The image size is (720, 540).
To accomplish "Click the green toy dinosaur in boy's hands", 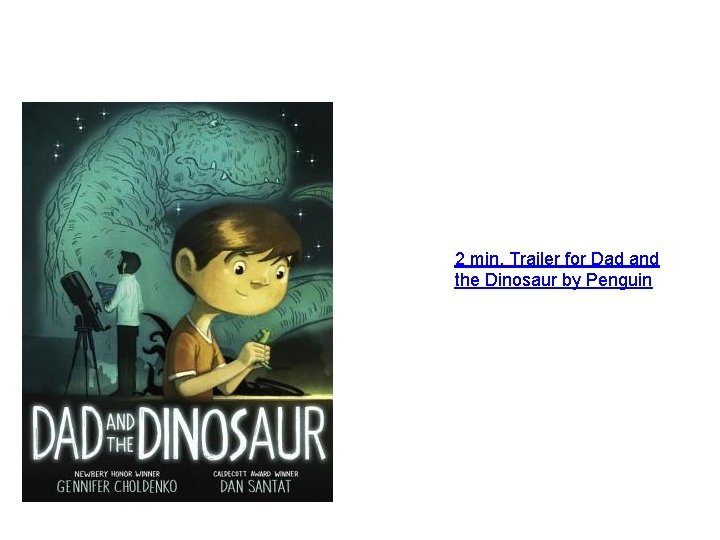I will coord(263,348).
